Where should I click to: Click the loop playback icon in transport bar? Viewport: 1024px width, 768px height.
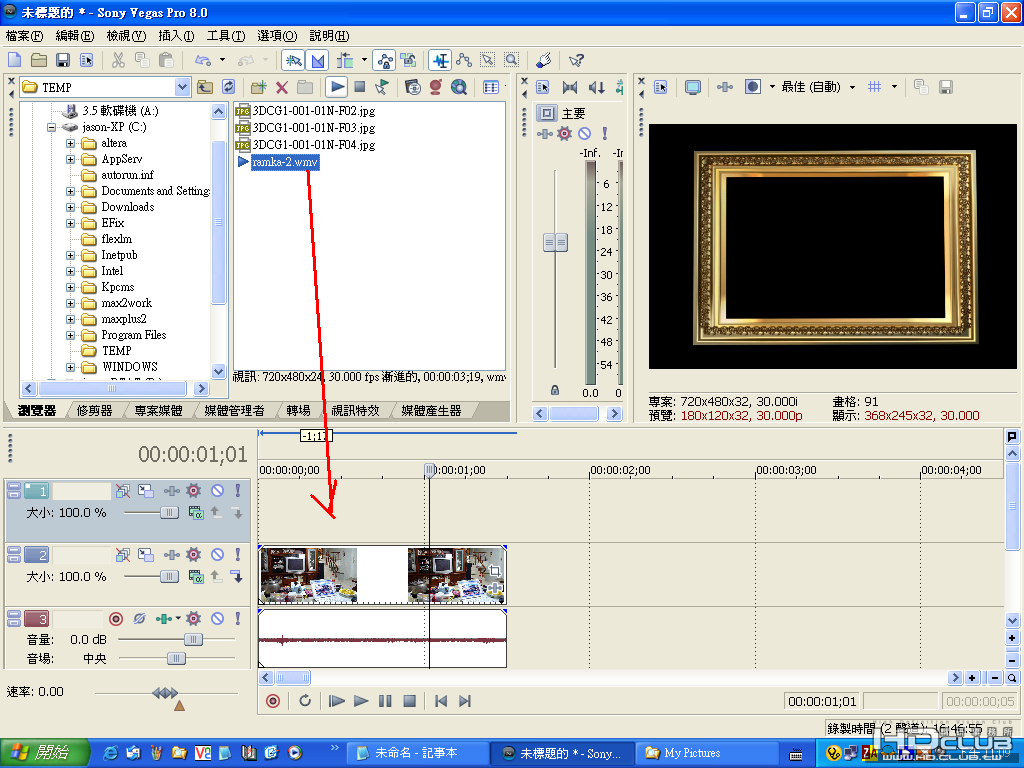point(305,701)
